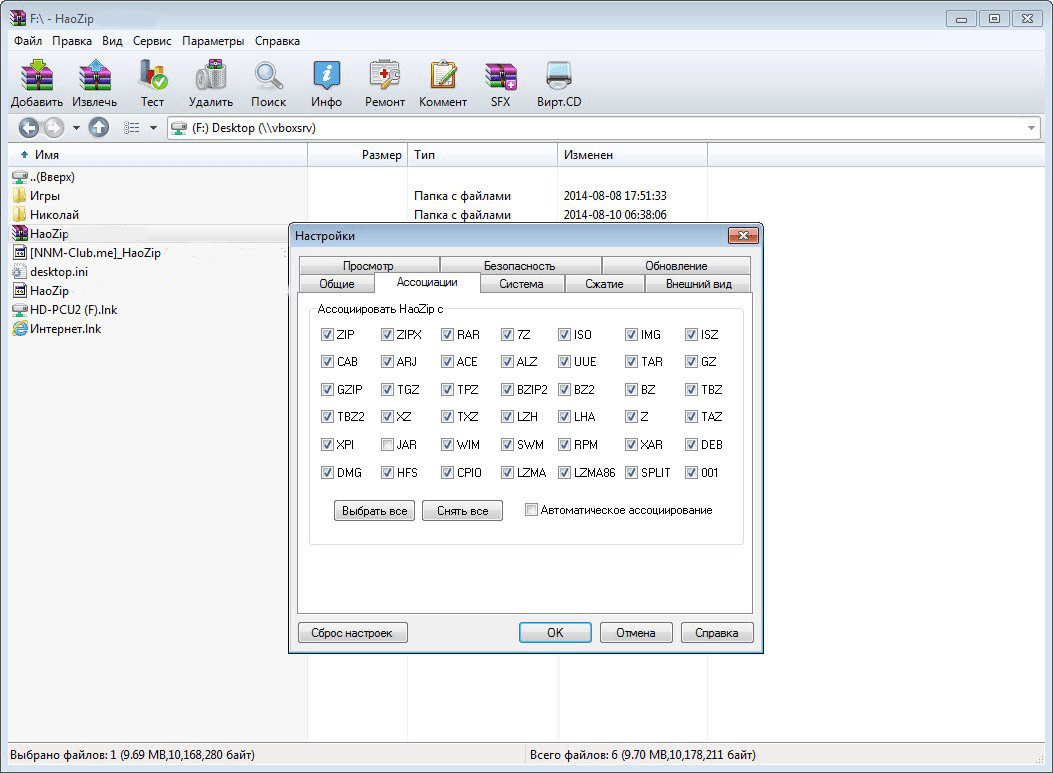The height and width of the screenshot is (773, 1053).
Task: Switch to the Общие tab
Action: pos(336,284)
